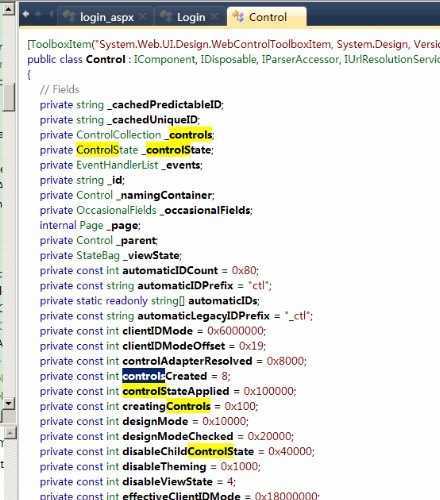Click the value 0x6000000
Screen dimensions: 440x500
[235, 331]
